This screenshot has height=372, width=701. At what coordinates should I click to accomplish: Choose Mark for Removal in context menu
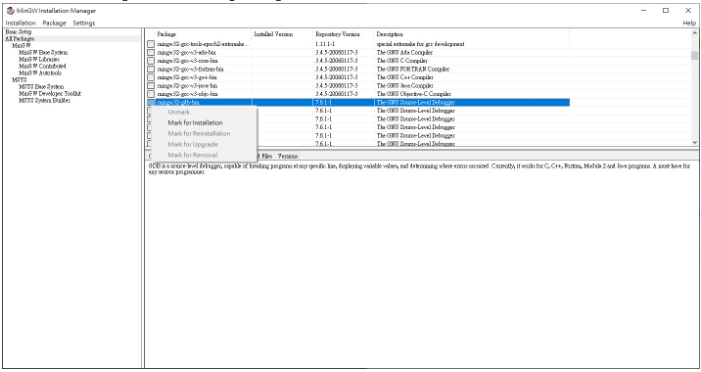coord(193,155)
